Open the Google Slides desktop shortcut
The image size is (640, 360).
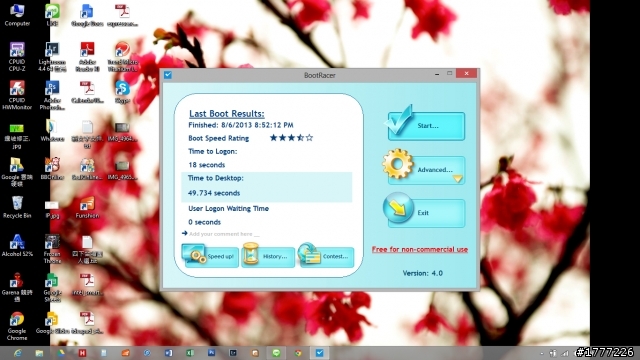tap(52, 323)
